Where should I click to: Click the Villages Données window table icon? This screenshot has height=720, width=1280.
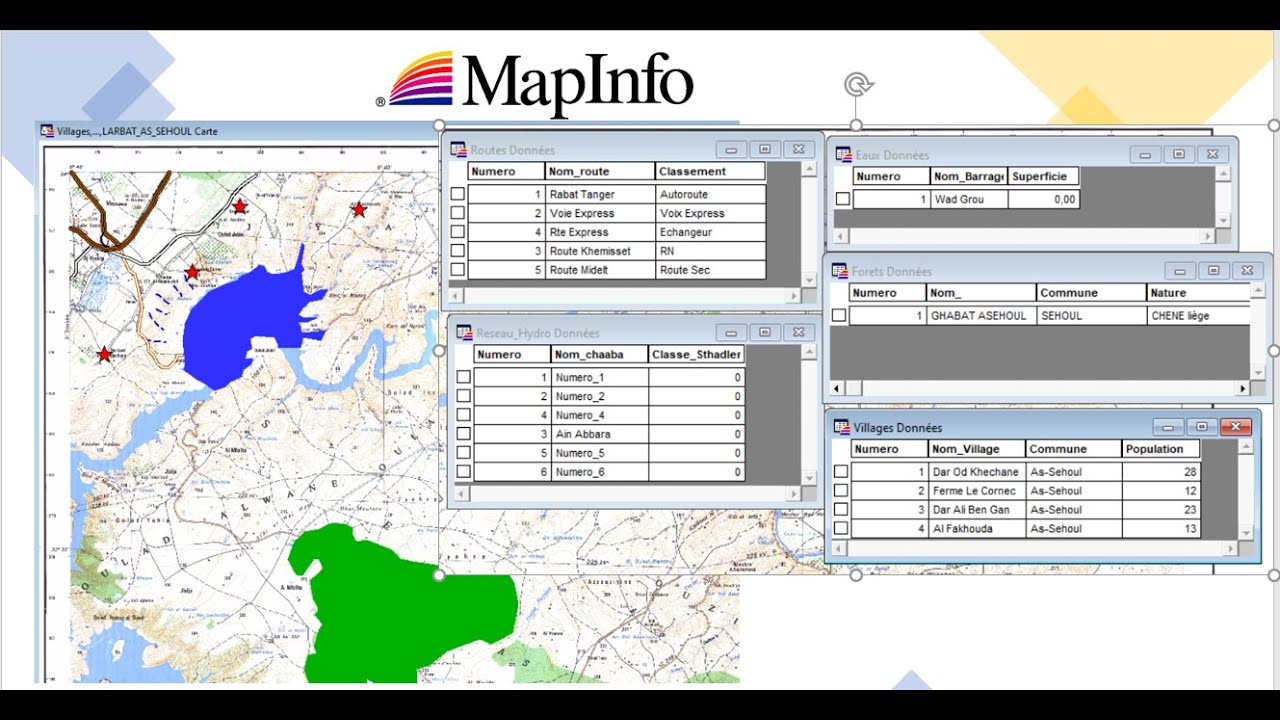[842, 427]
